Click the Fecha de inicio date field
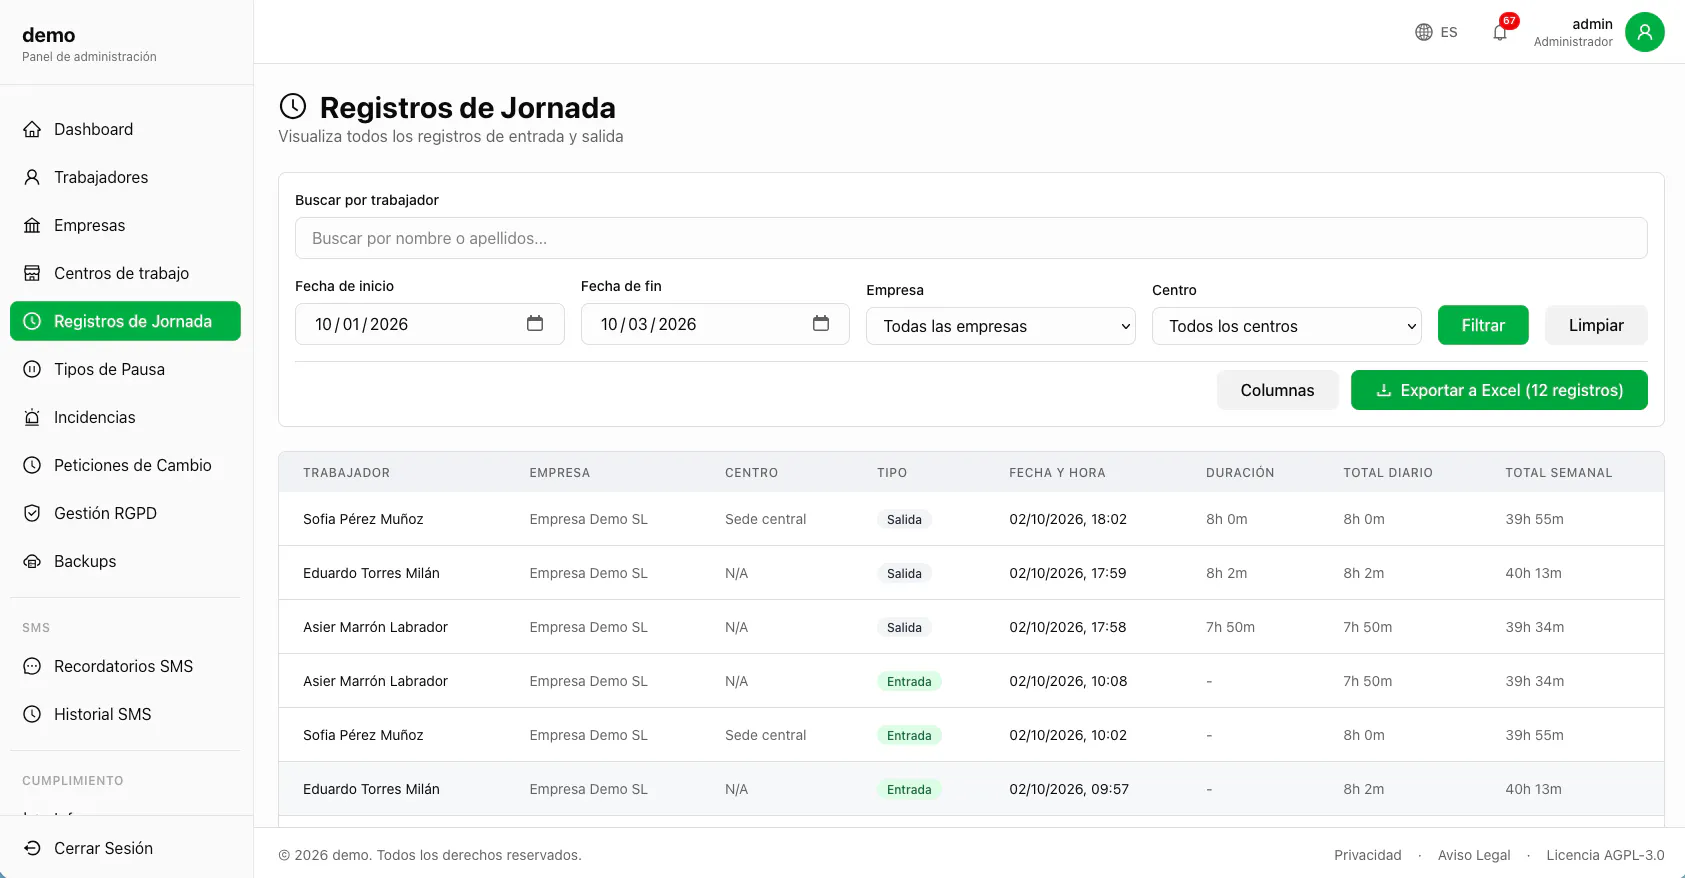This screenshot has height=878, width=1685. pos(430,324)
